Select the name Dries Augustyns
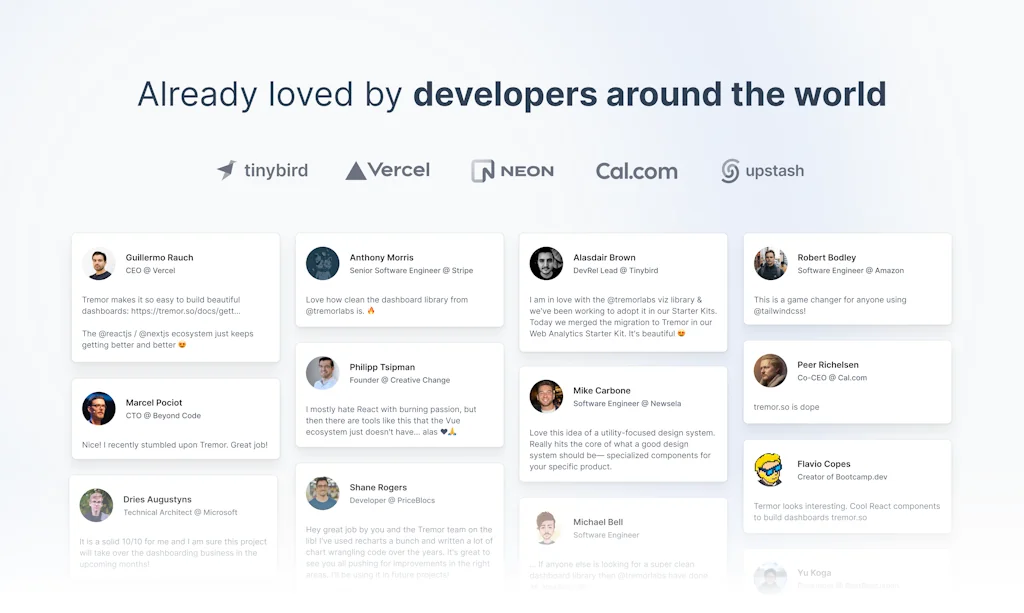The height and width of the screenshot is (613, 1024). click(x=157, y=499)
